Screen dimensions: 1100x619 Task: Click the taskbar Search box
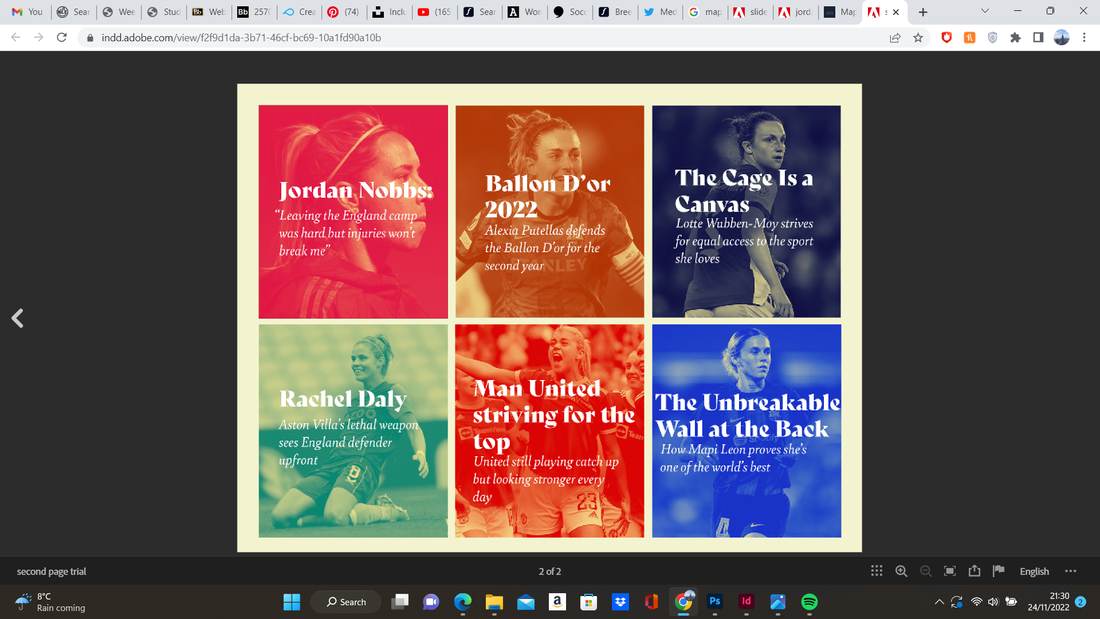pyautogui.click(x=346, y=601)
